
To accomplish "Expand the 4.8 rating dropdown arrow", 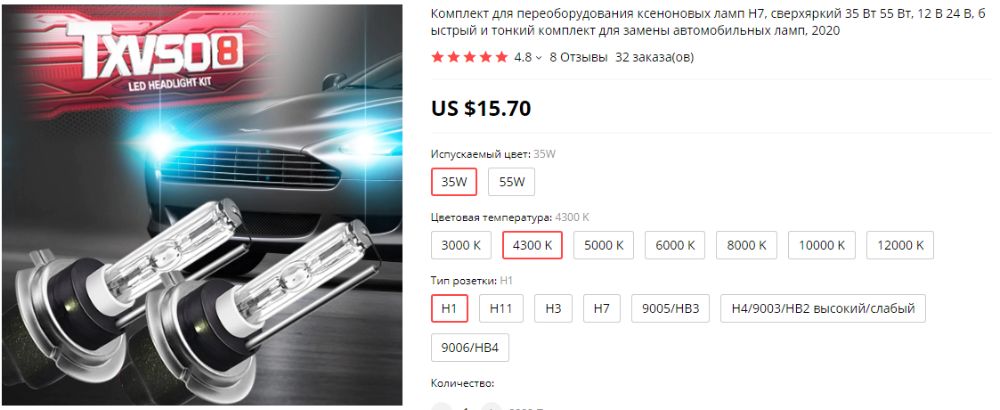I will click(x=539, y=58).
